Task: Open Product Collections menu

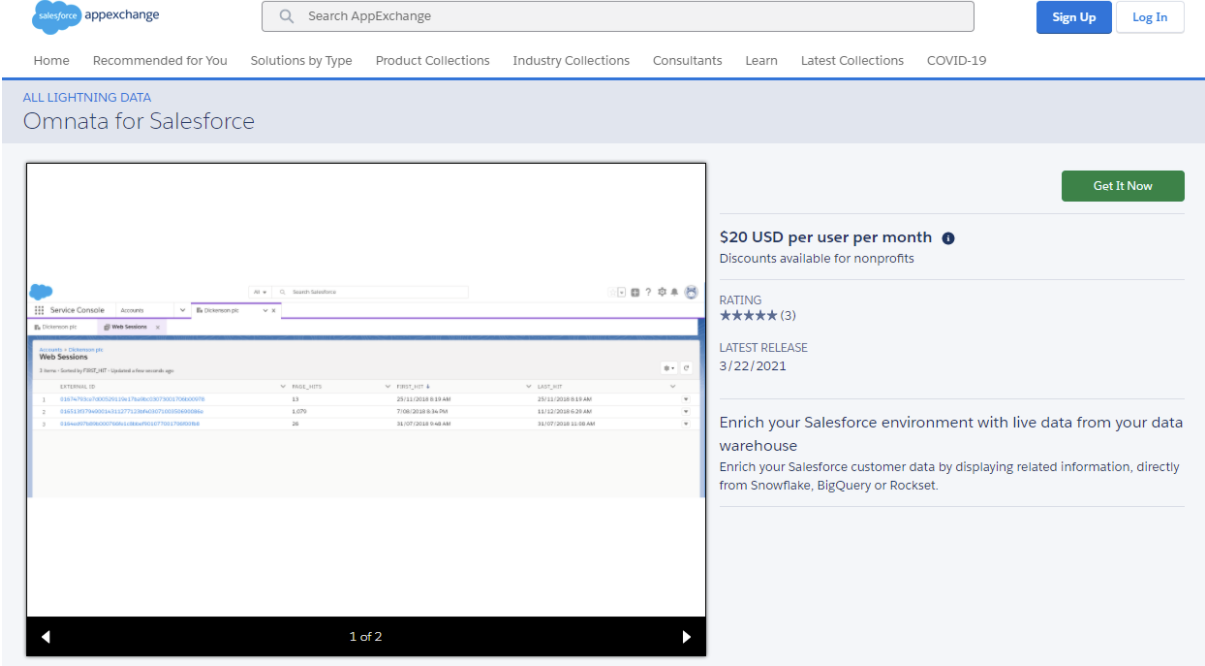Action: (433, 61)
